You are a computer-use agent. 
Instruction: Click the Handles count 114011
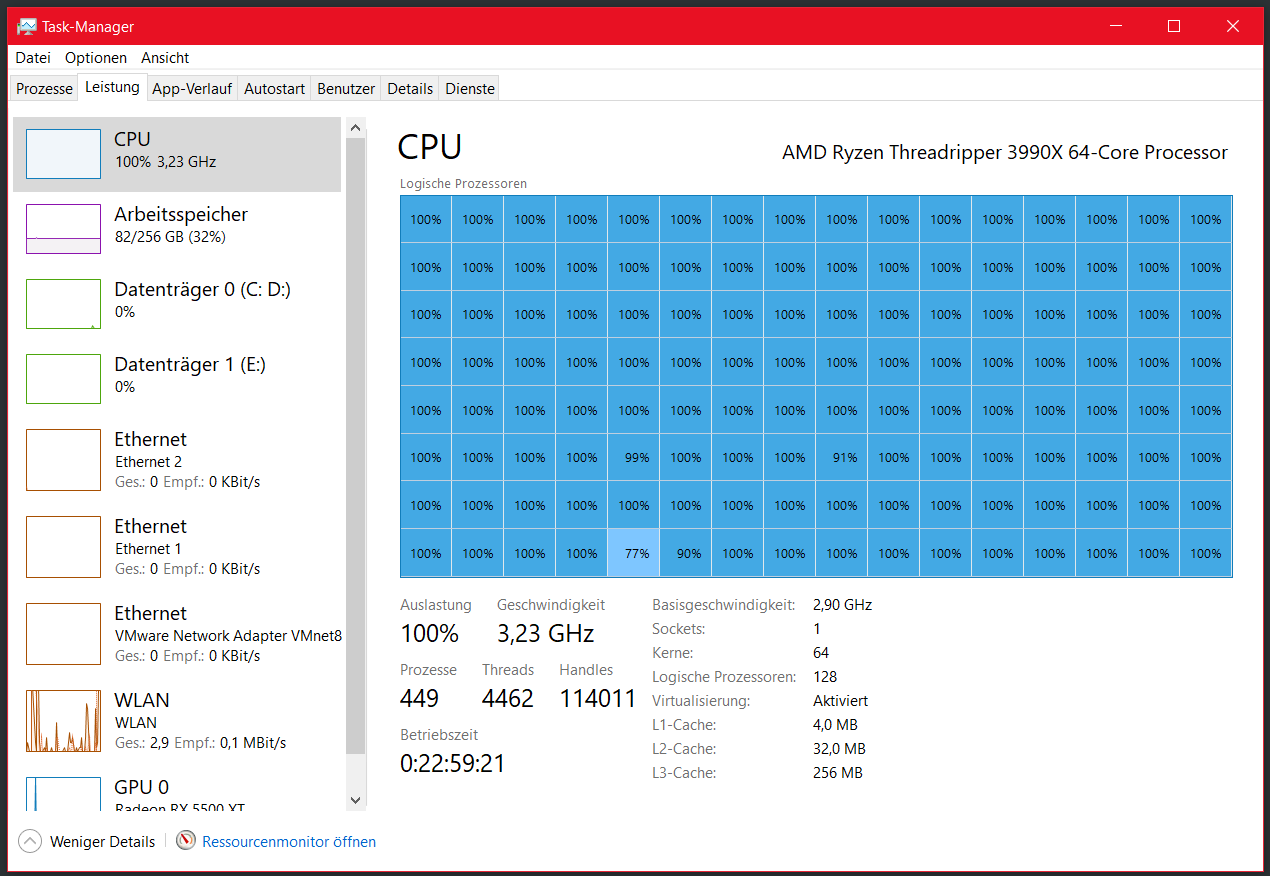pos(598,698)
